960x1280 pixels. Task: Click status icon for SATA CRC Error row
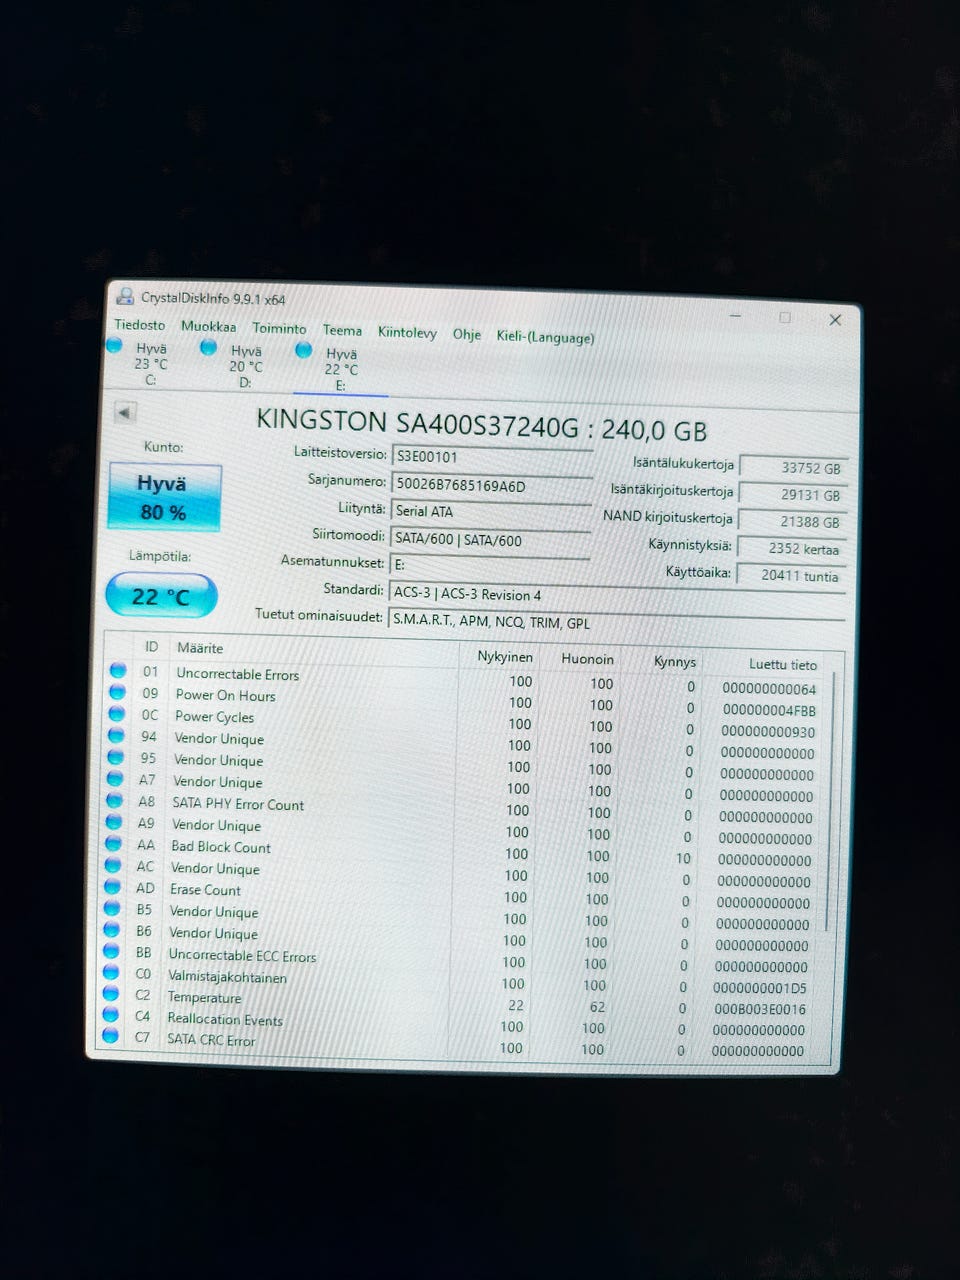click(x=110, y=1037)
